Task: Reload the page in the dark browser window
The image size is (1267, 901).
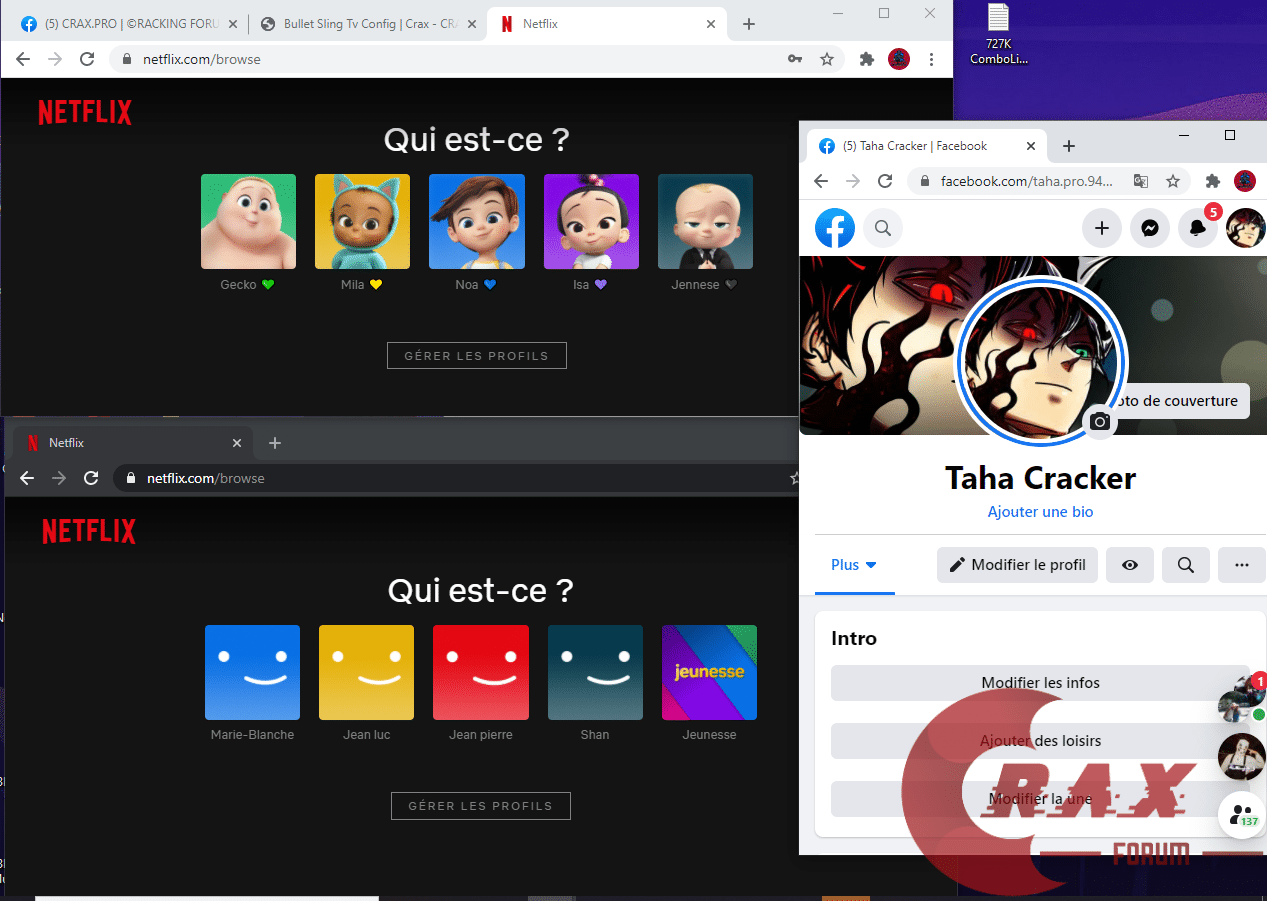Action: coord(91,478)
